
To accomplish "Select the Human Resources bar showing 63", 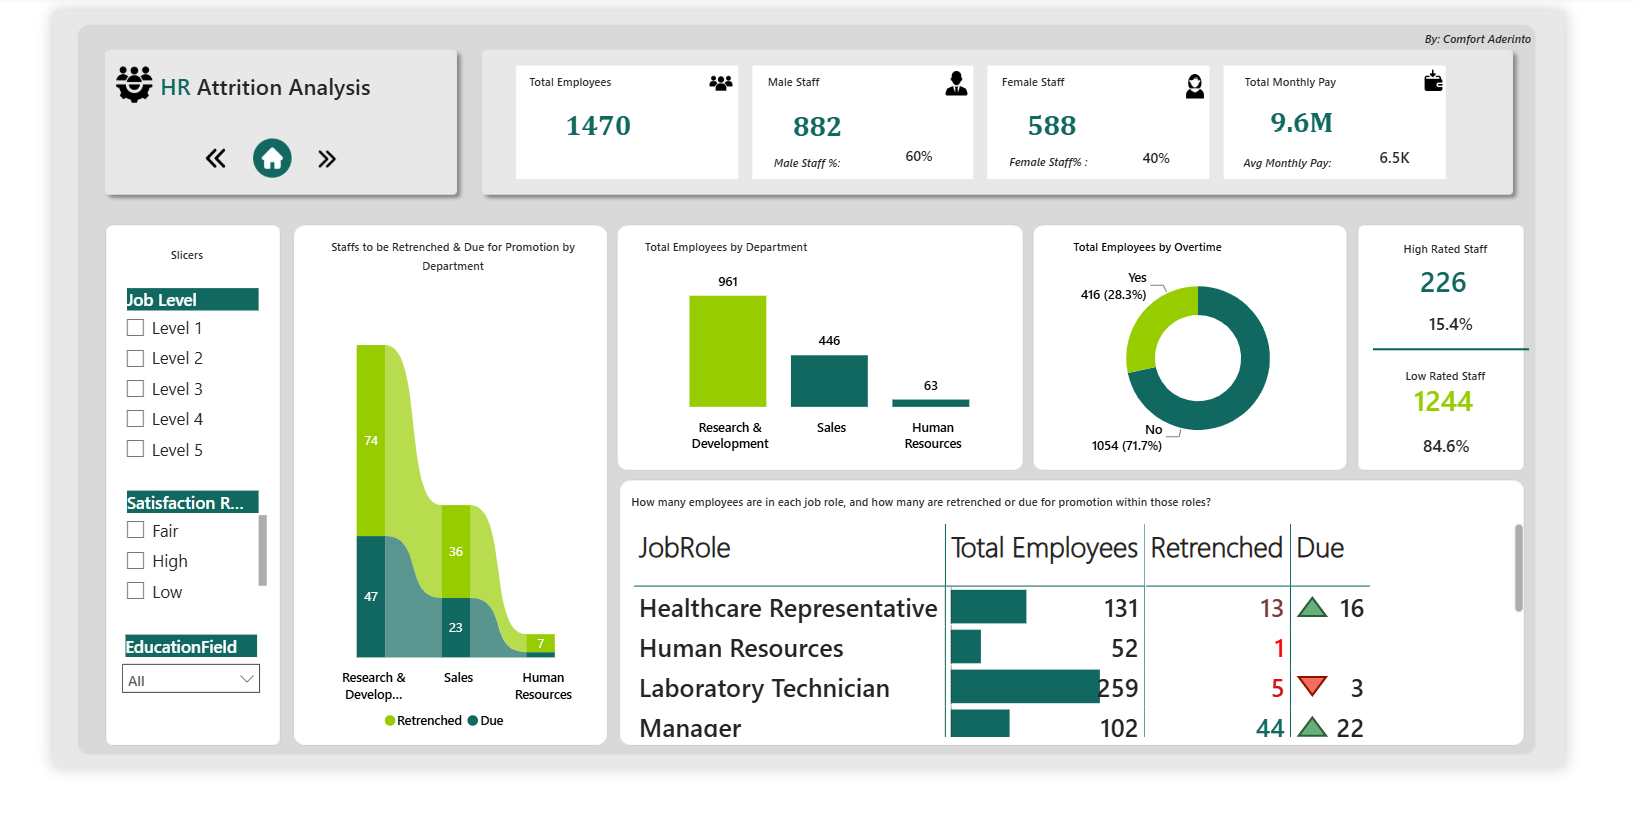I will click(x=931, y=403).
